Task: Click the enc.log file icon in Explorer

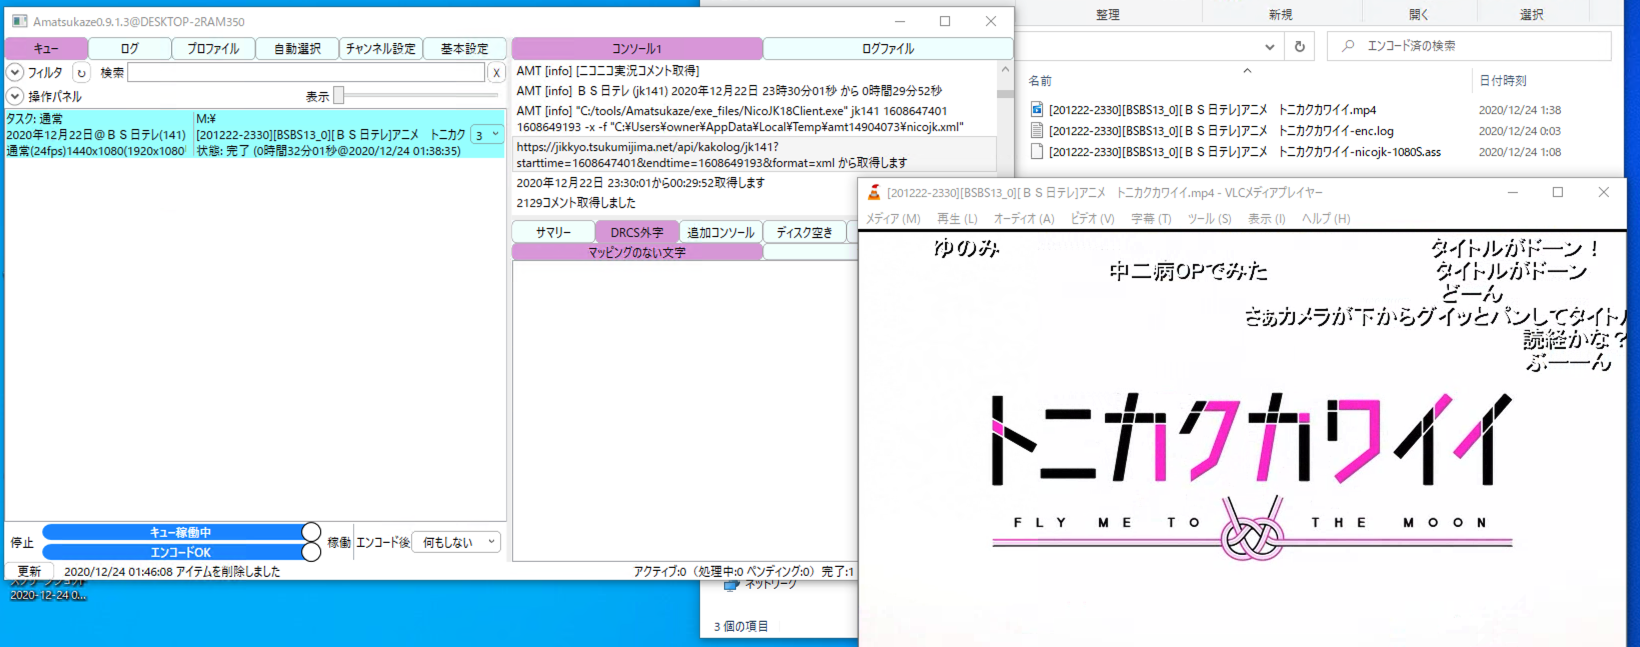Action: tap(1037, 131)
